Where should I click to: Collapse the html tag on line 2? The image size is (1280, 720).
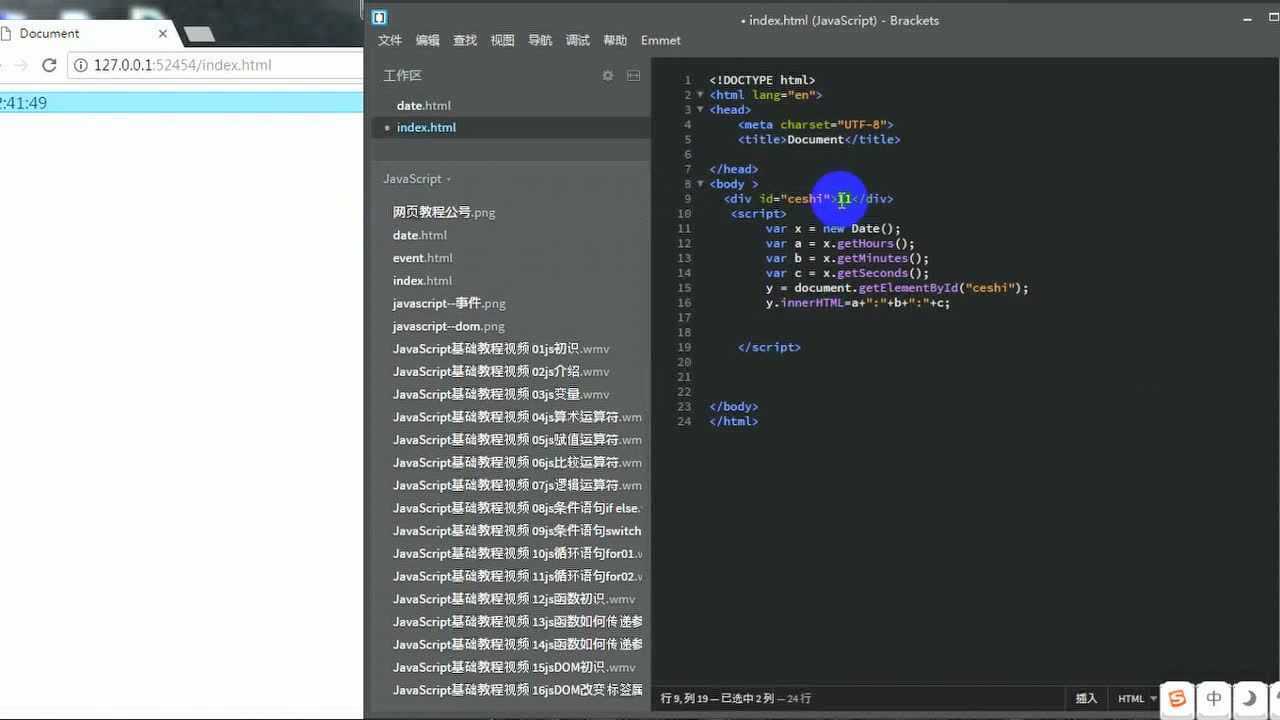700,95
